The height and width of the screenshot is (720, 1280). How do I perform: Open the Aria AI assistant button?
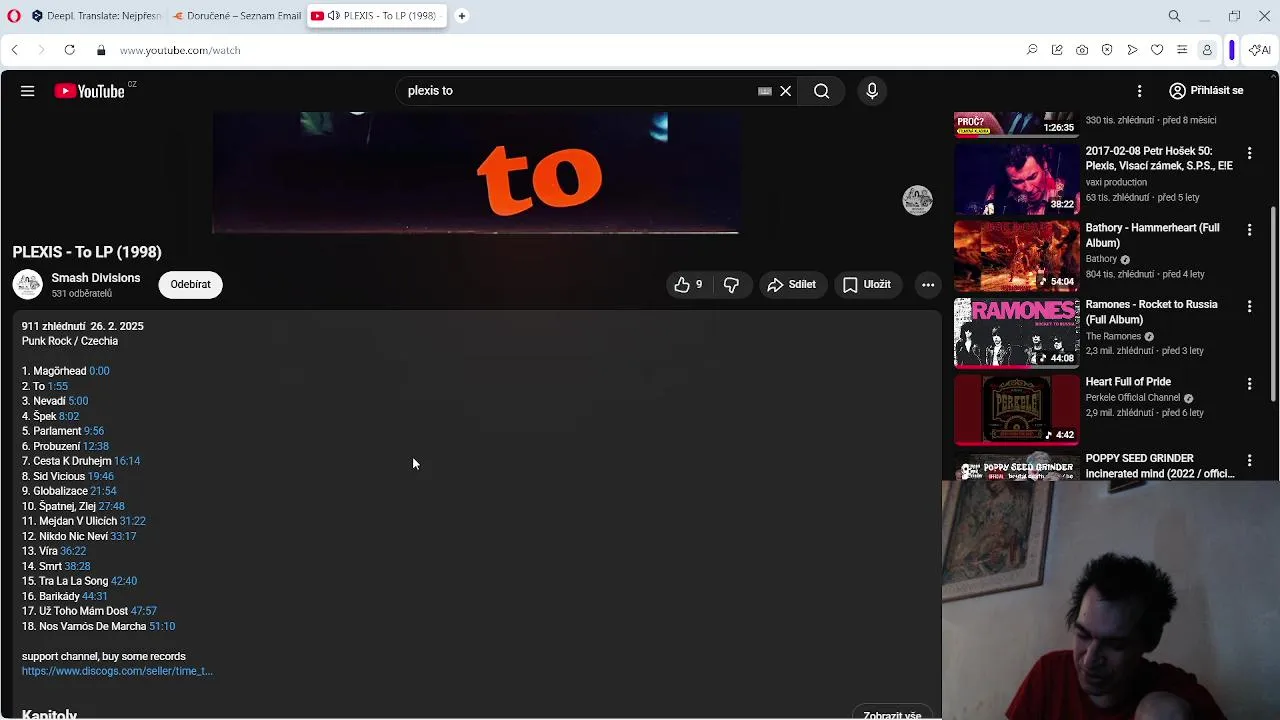(1259, 50)
